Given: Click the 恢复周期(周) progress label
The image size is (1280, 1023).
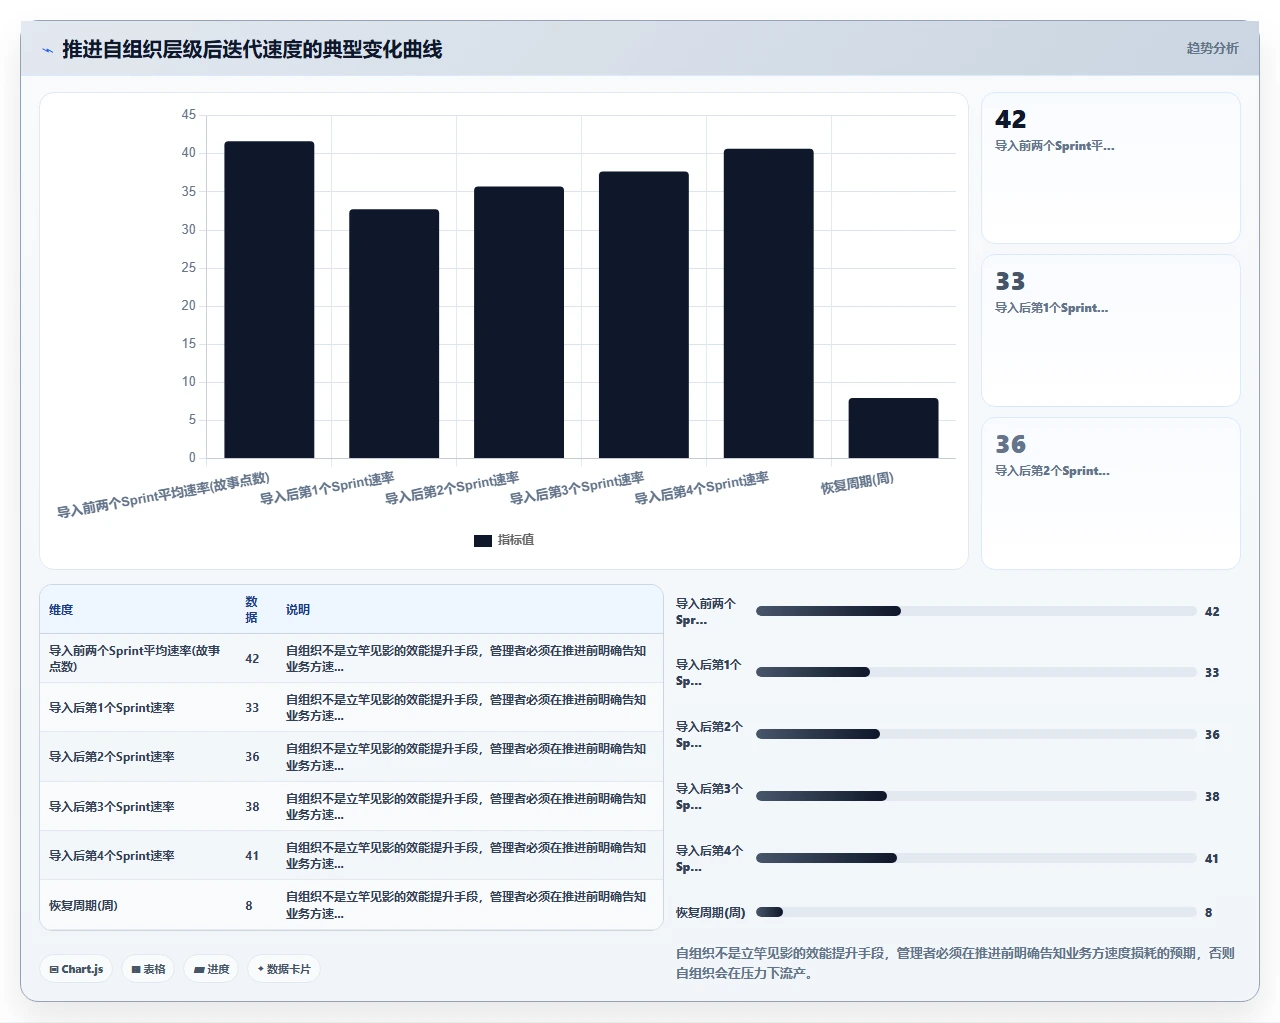Looking at the screenshot, I should (711, 912).
